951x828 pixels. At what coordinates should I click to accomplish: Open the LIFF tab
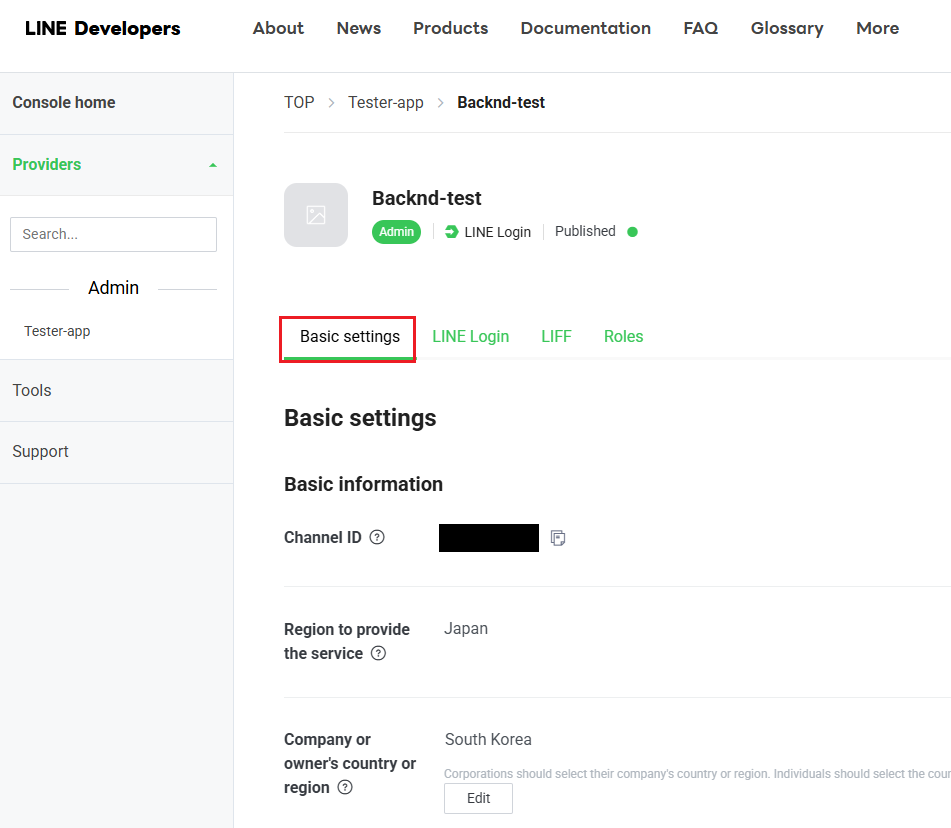point(556,336)
